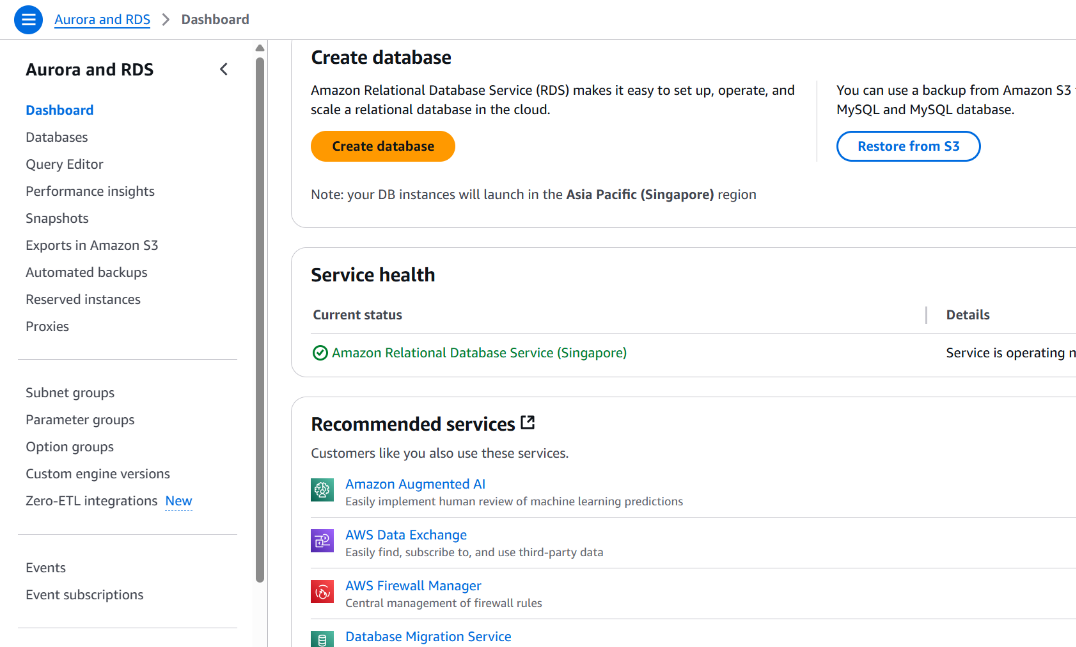Click the Current status column header
The height and width of the screenshot is (647, 1076).
tap(358, 315)
